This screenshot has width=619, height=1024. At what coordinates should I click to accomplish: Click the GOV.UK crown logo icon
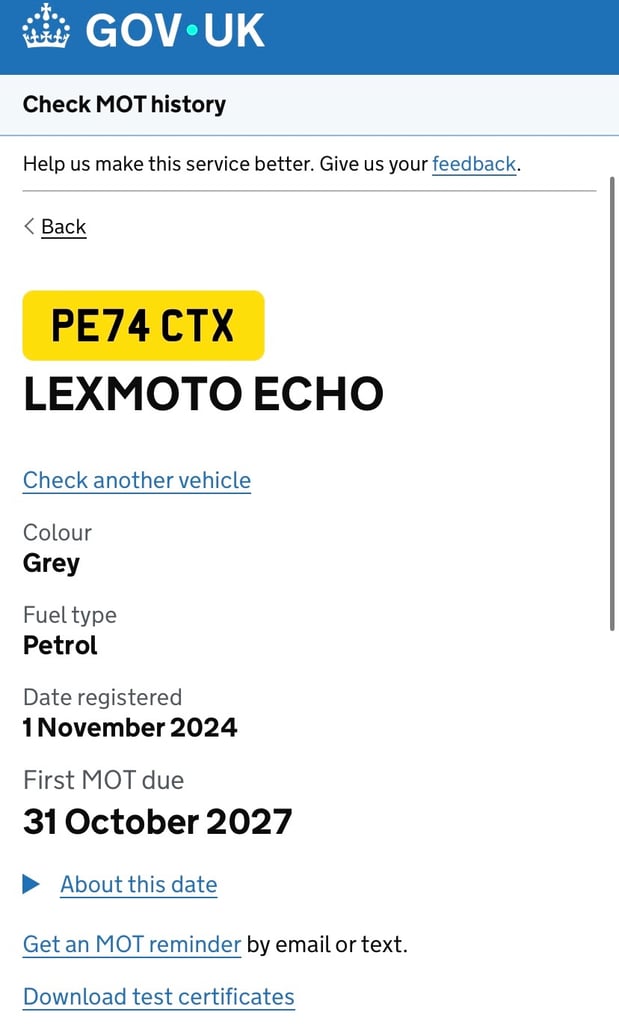(x=45, y=27)
